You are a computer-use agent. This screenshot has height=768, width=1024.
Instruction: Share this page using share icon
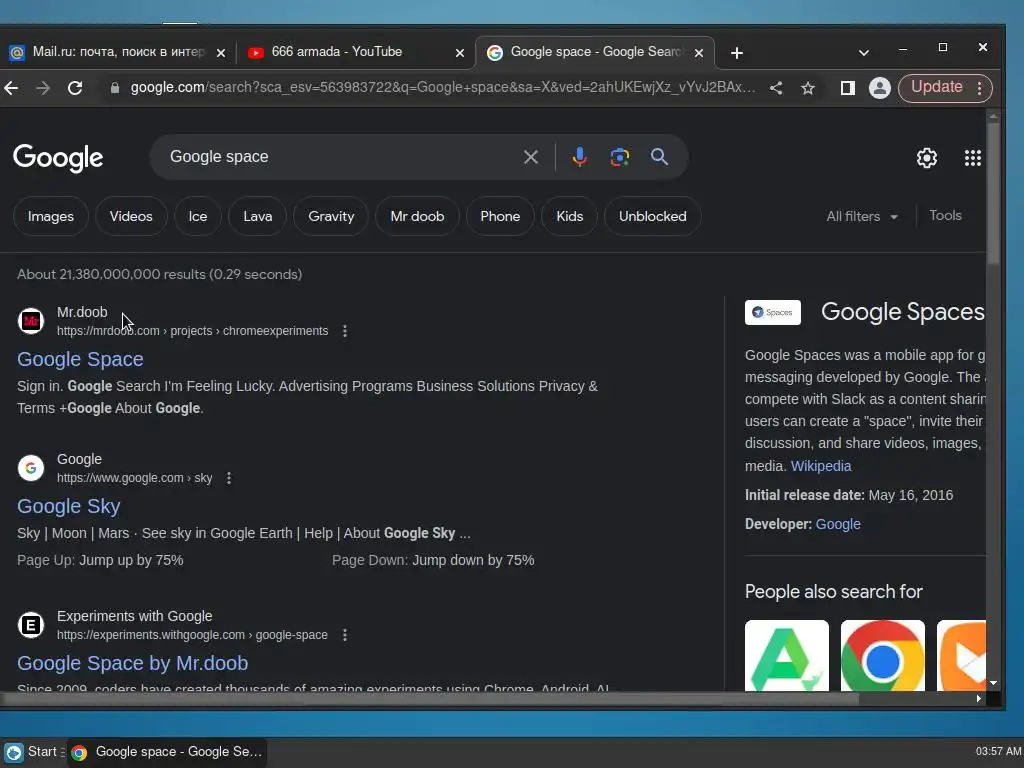click(776, 88)
